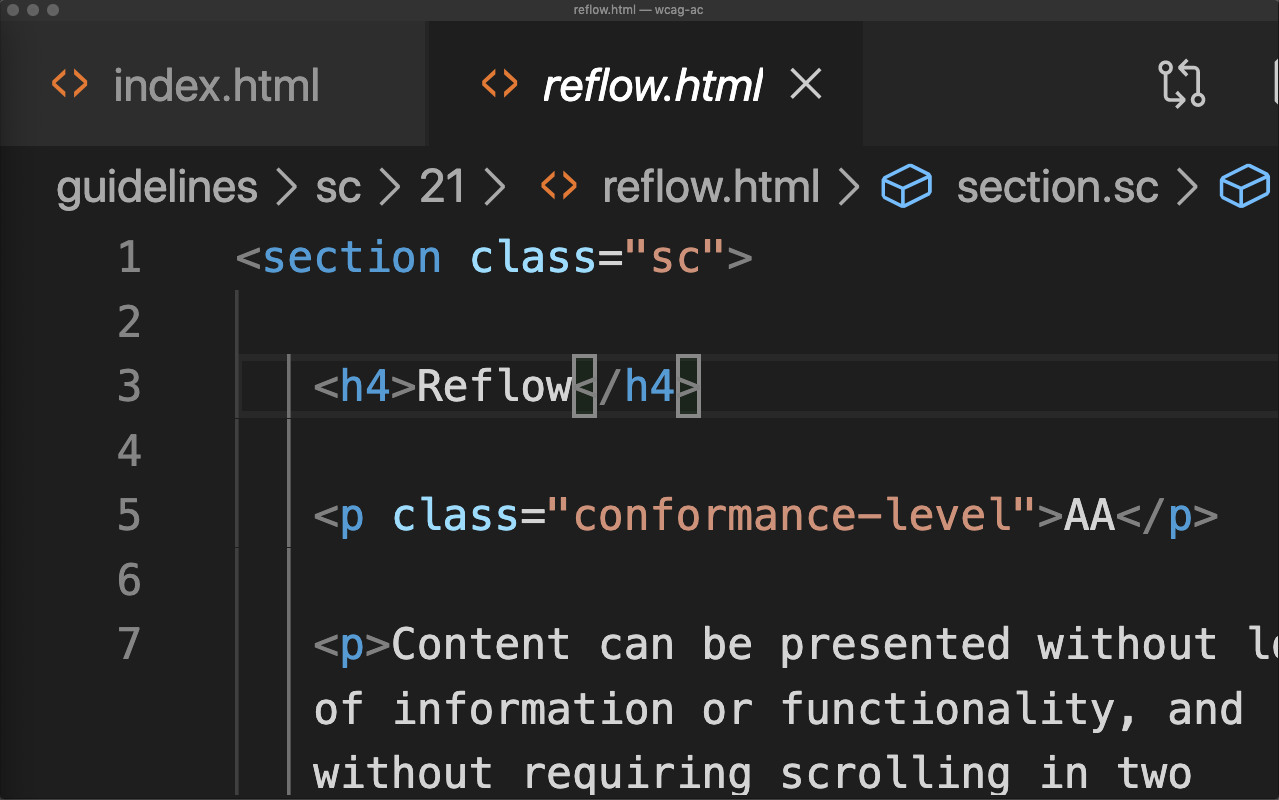
Task: Expand chevron after guidelines breadcrumb
Action: coord(287,188)
